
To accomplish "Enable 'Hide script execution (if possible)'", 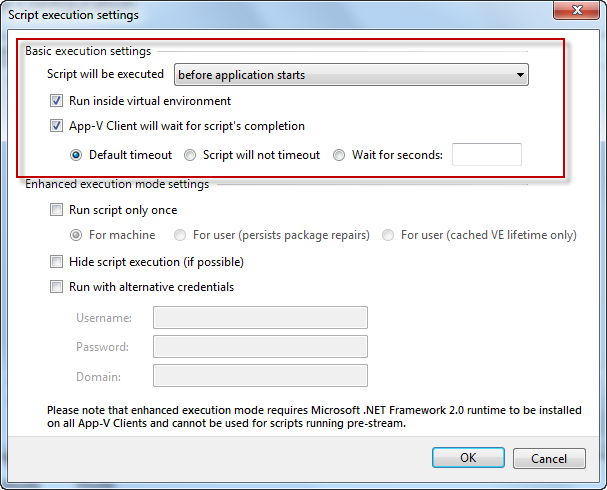I will pos(56,262).
